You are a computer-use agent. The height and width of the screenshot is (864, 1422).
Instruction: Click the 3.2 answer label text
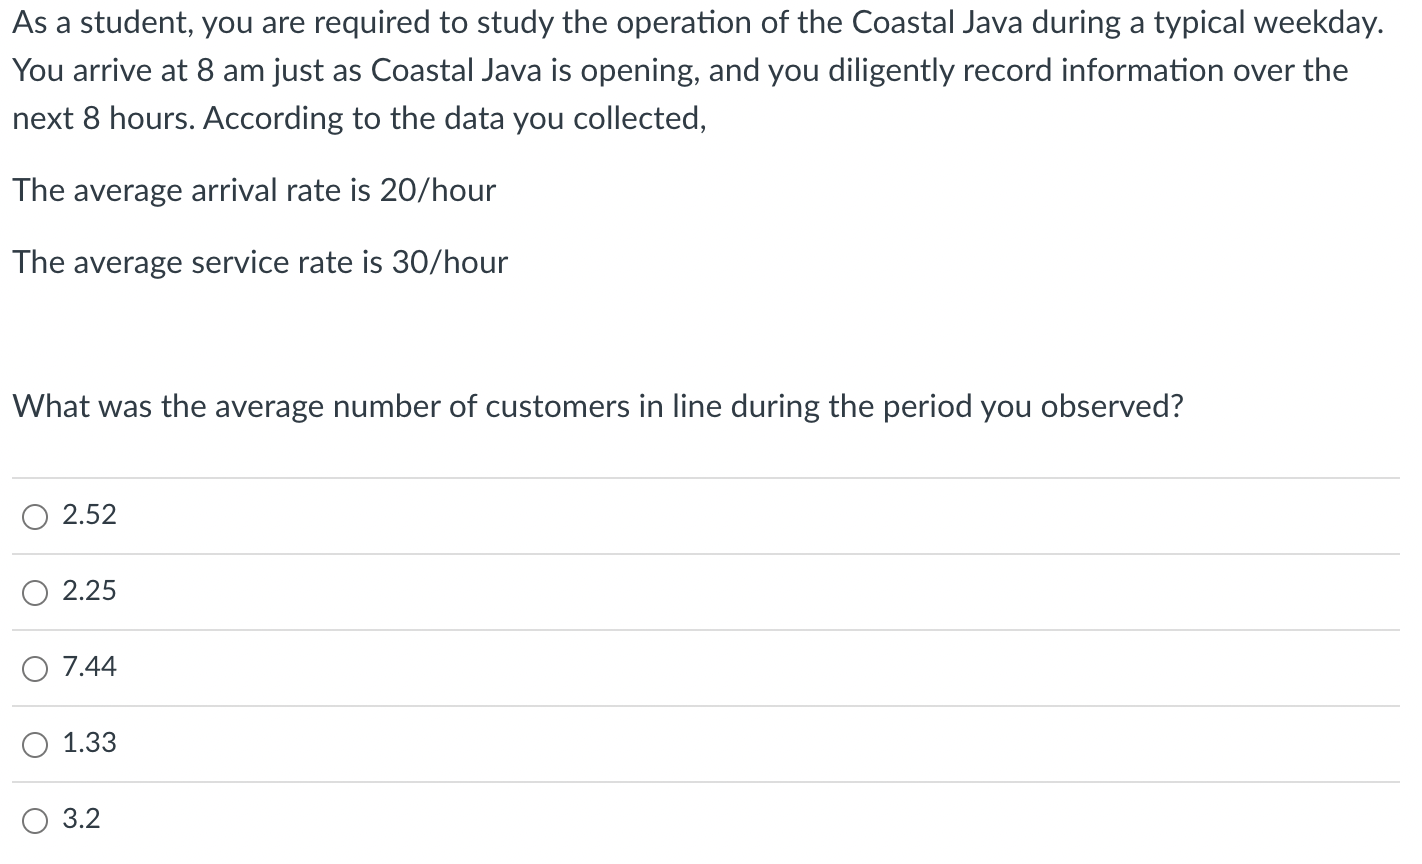[x=81, y=819]
